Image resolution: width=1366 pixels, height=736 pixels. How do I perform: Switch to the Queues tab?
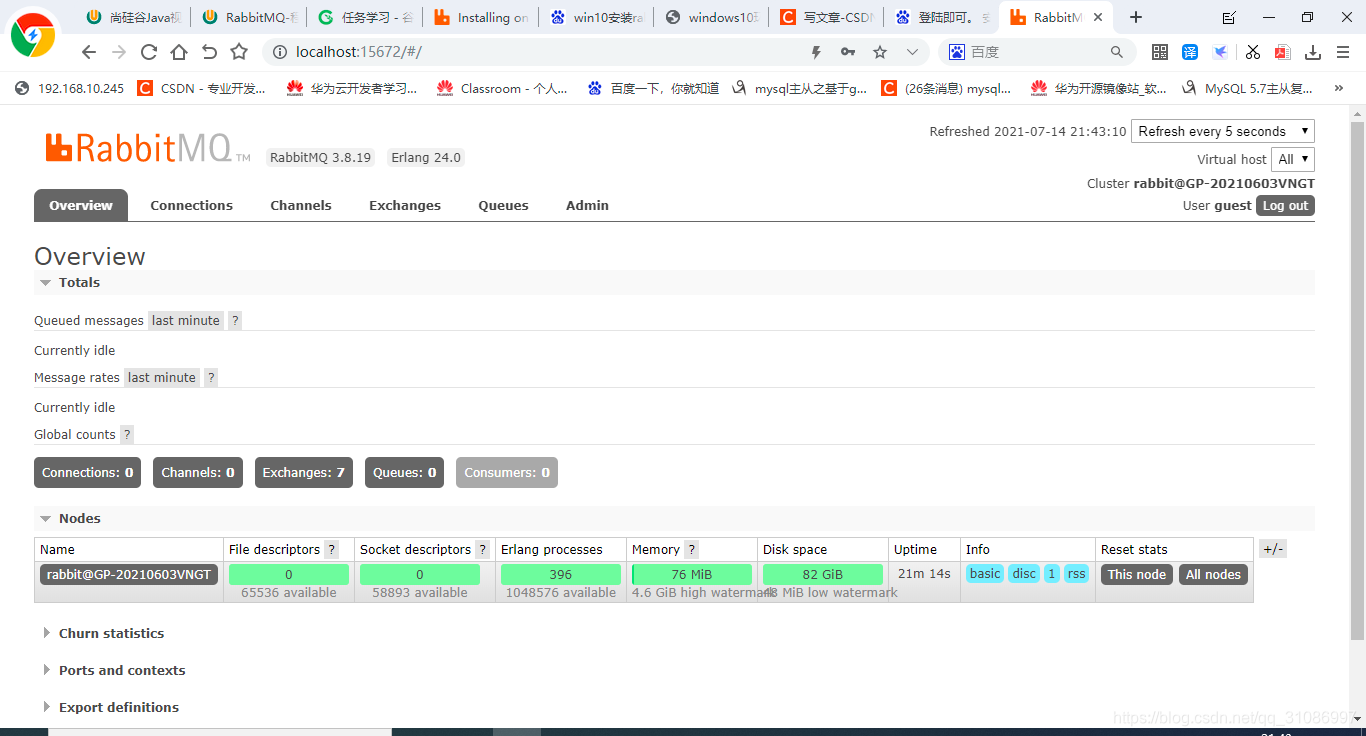click(x=503, y=205)
